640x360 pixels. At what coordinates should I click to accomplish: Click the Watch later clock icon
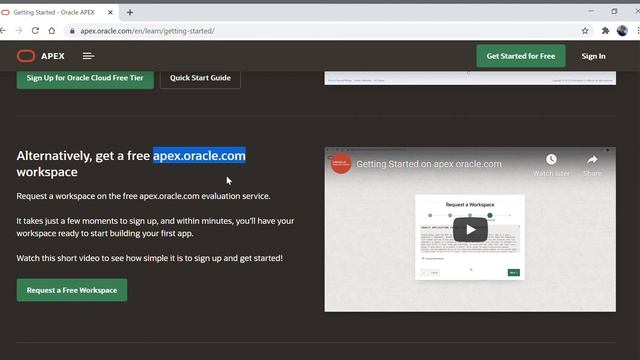551,160
